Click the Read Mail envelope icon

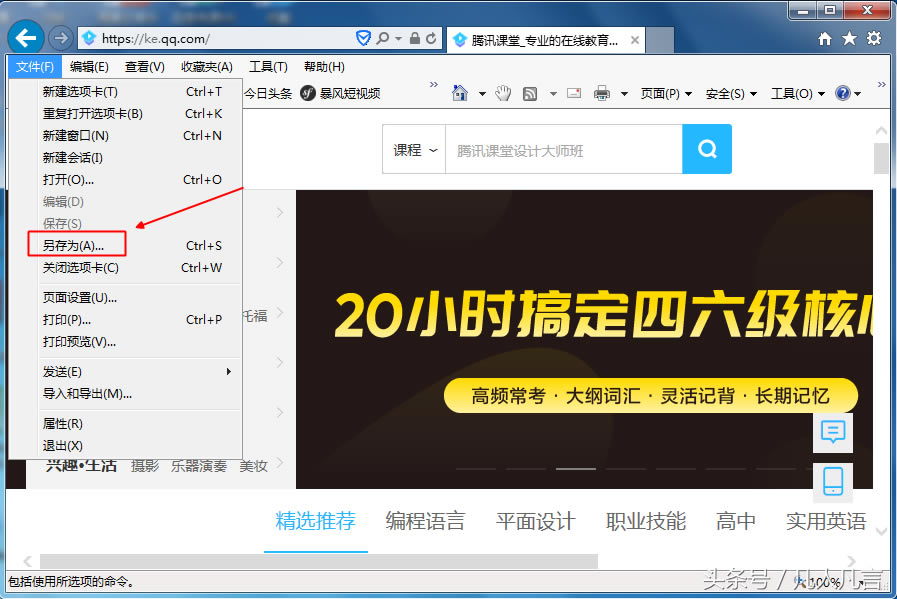(573, 93)
